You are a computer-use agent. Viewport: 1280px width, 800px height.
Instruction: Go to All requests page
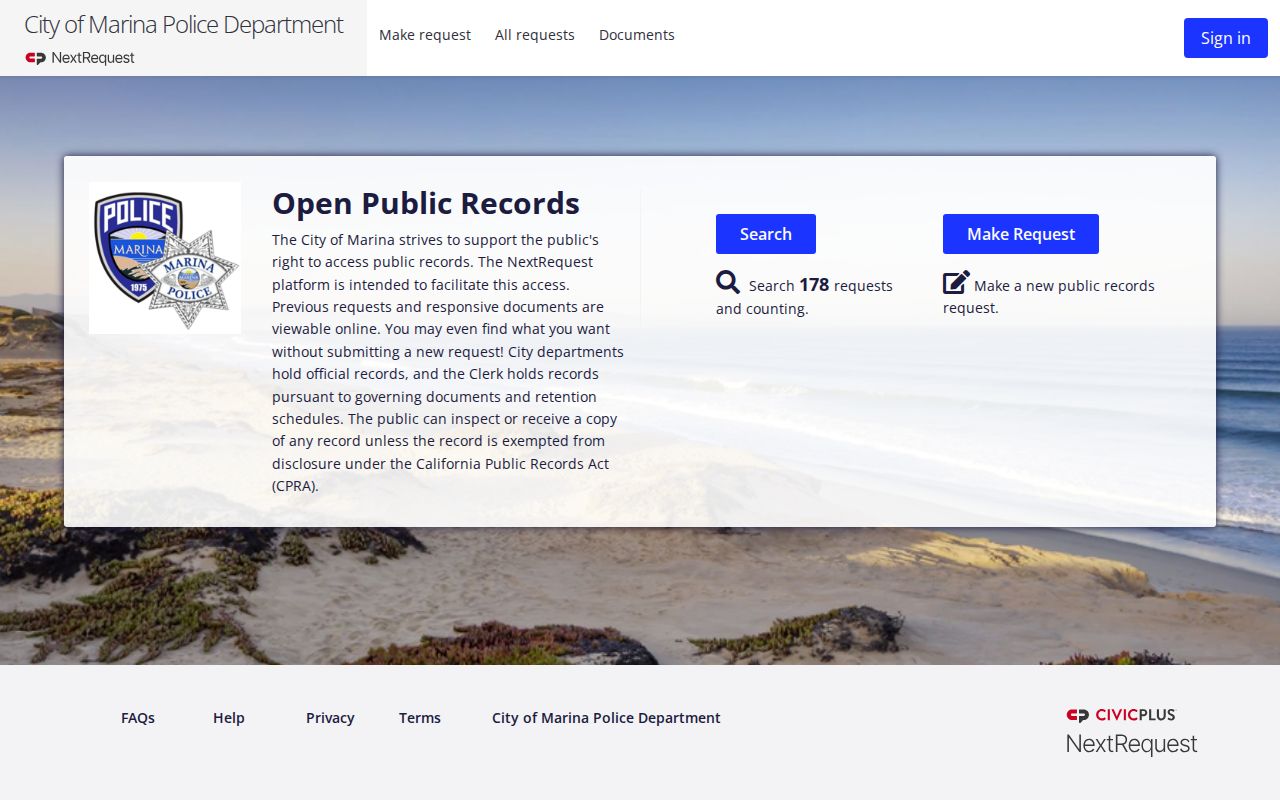535,35
